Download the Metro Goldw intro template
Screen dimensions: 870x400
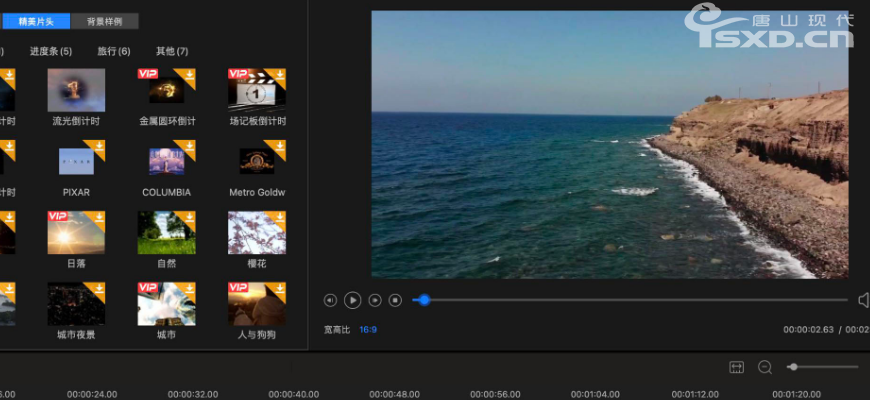pyautogui.click(x=280, y=146)
